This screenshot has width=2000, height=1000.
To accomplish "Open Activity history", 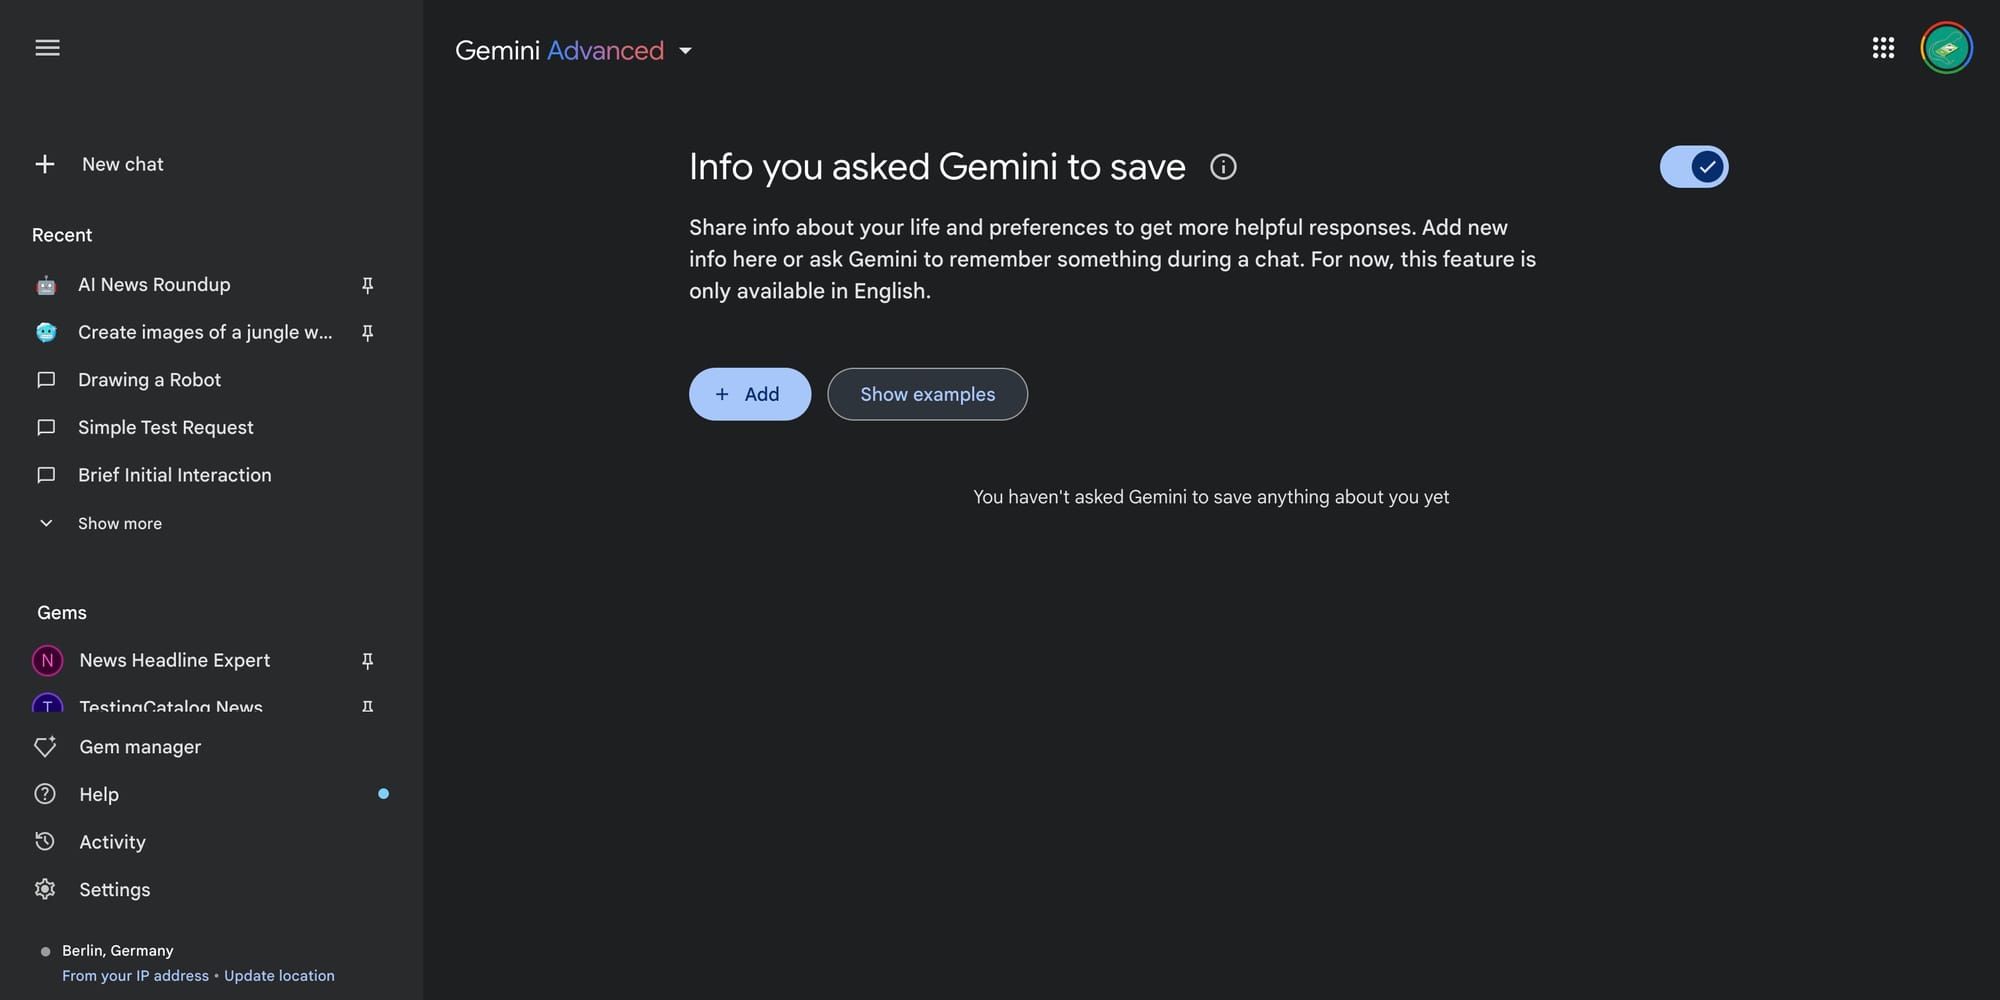I will (112, 841).
